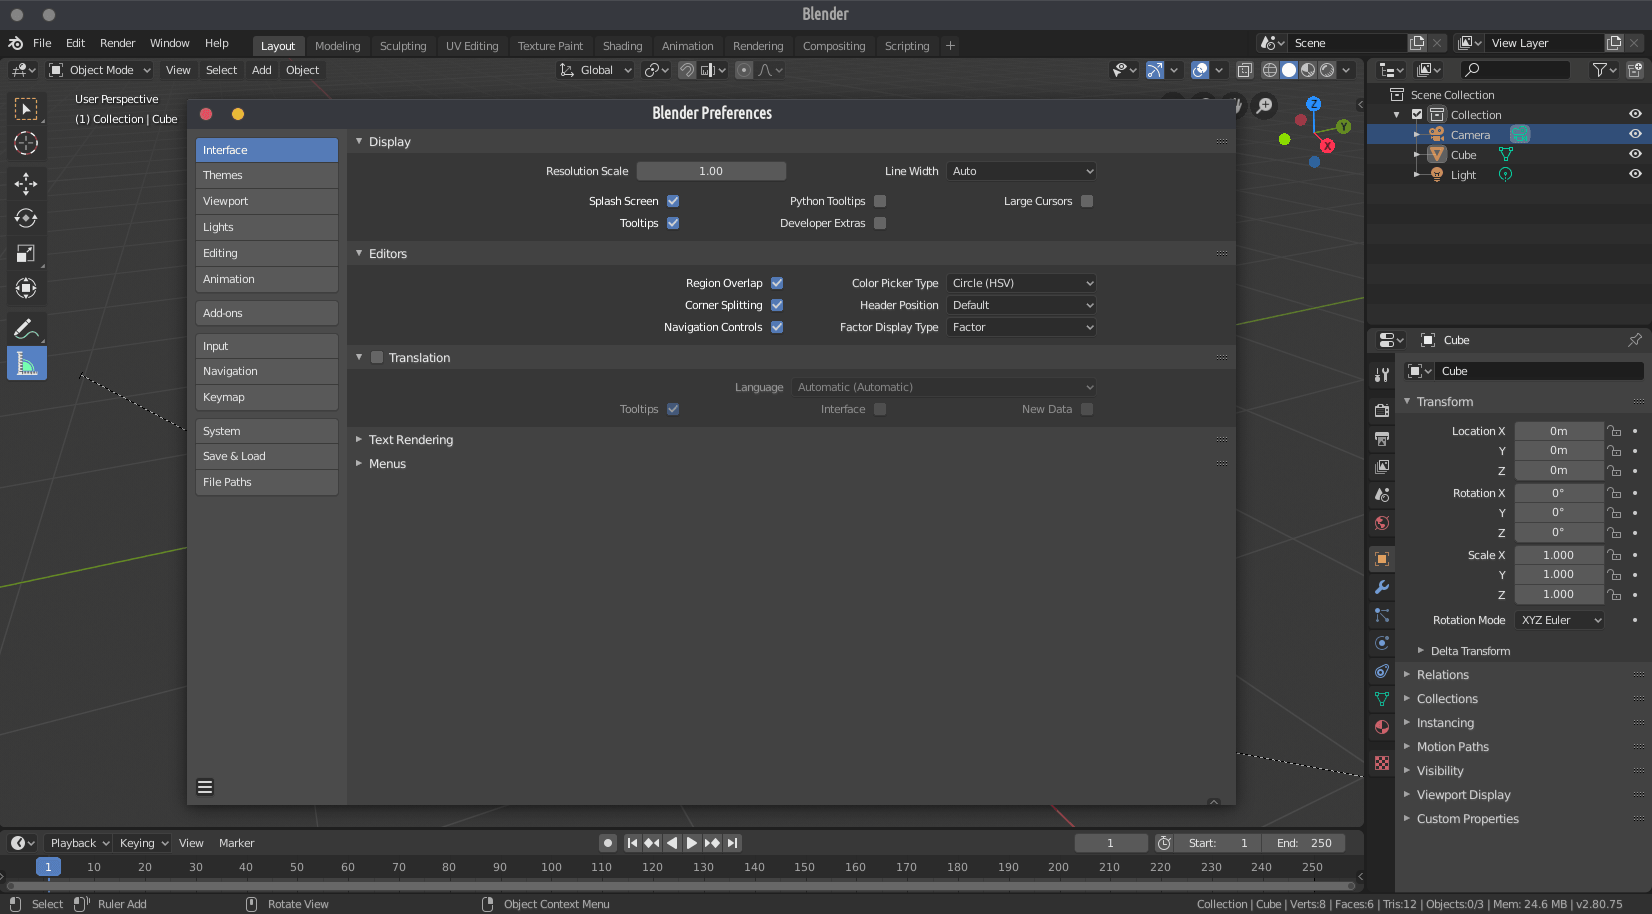Screen dimensions: 1652x914
Task: Open the Themes preferences section
Action: pyautogui.click(x=267, y=175)
